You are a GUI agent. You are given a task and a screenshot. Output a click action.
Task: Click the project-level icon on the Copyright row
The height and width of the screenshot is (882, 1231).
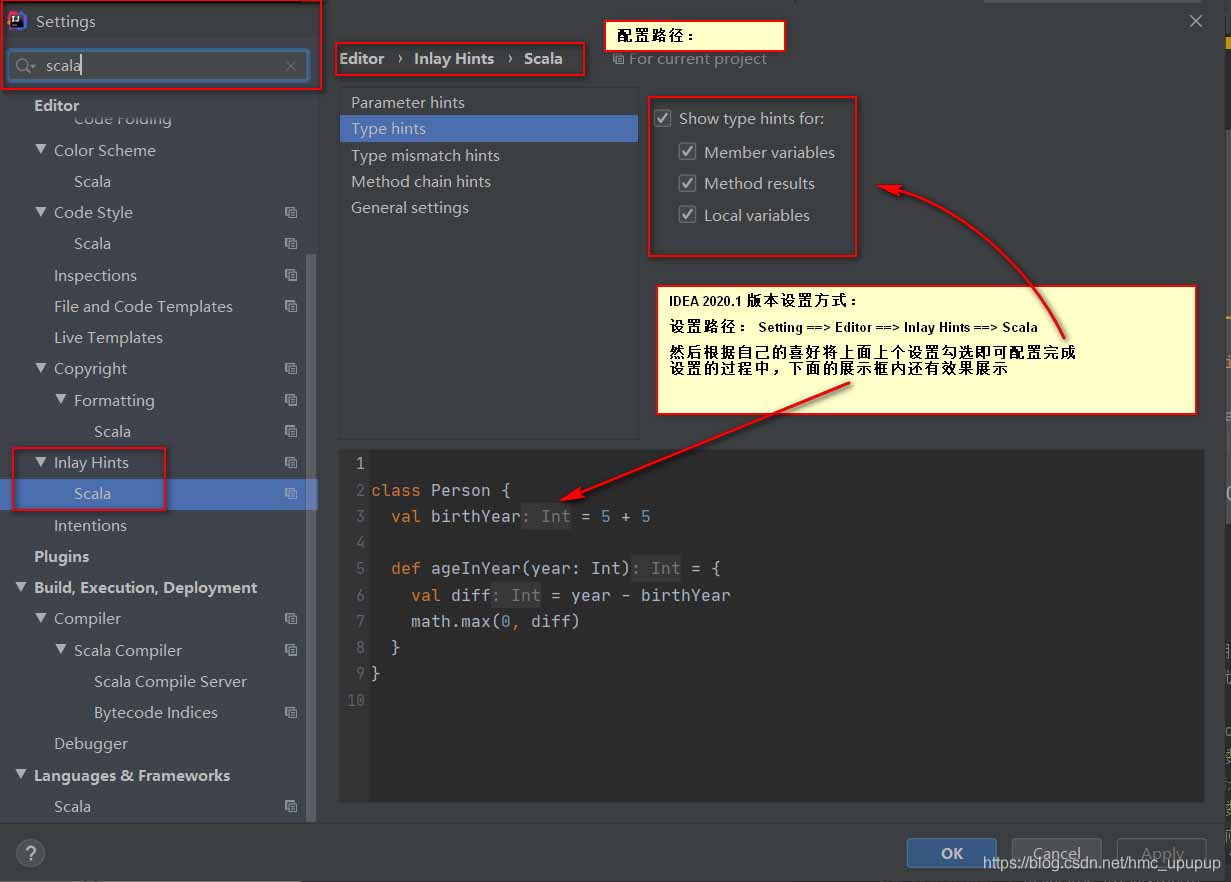coord(291,368)
